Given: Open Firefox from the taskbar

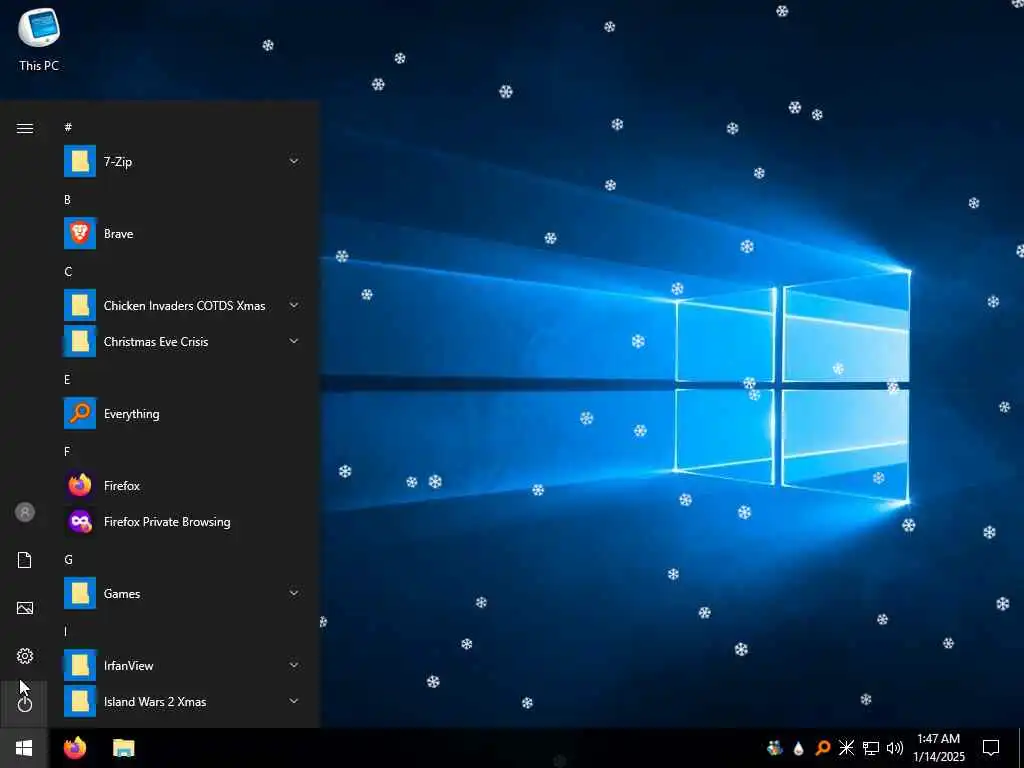Looking at the screenshot, I should click(75, 748).
